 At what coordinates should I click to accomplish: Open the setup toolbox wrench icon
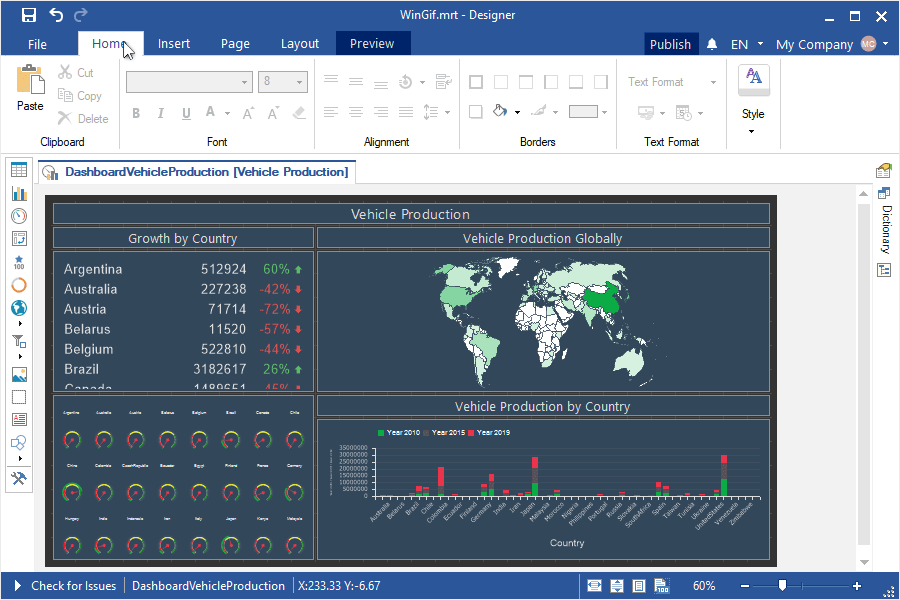[x=19, y=478]
